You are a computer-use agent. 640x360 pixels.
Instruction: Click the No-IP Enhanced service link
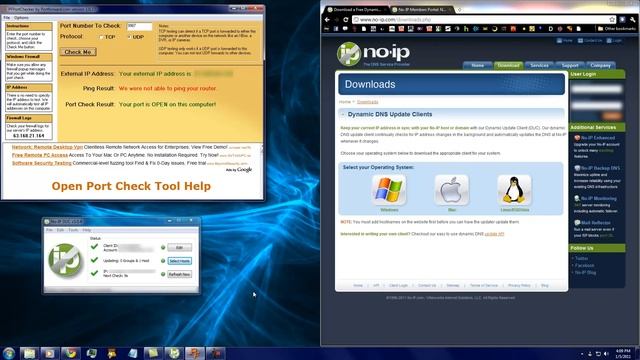pyautogui.click(x=598, y=138)
